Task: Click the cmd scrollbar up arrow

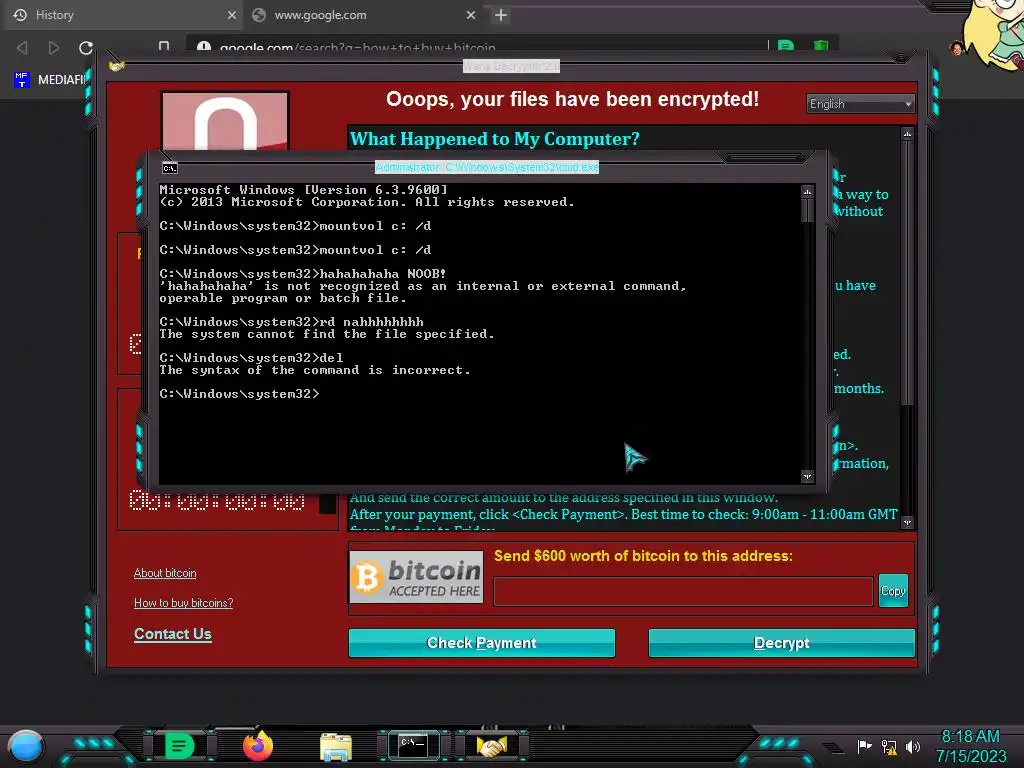Action: pos(807,191)
